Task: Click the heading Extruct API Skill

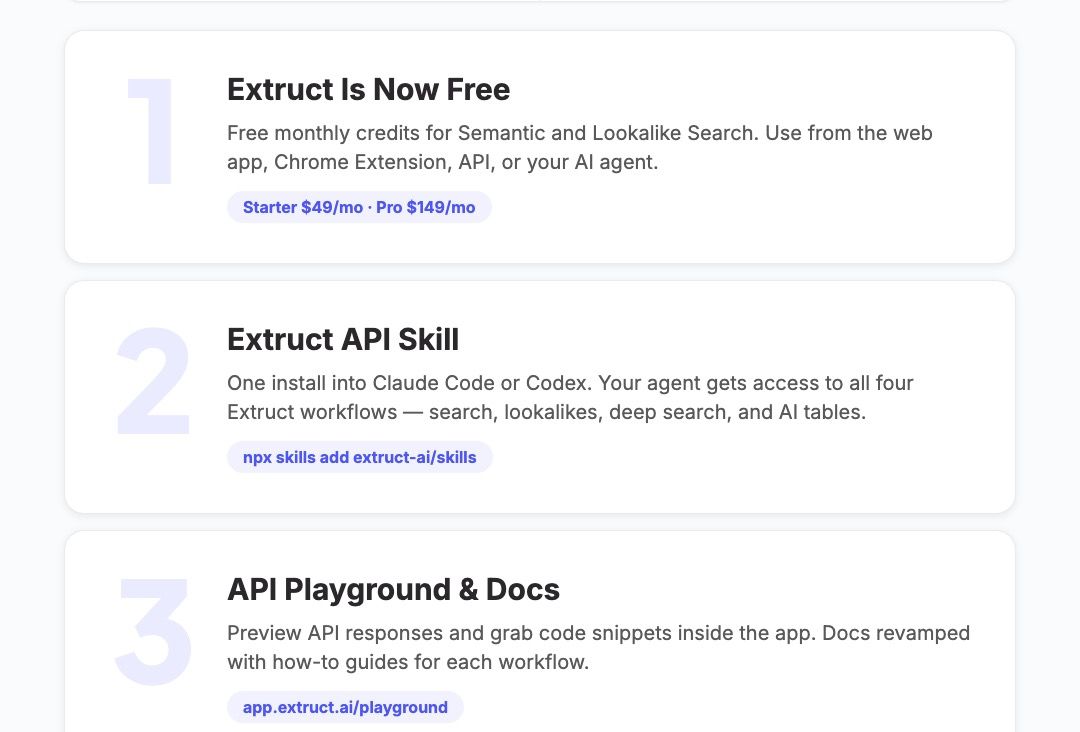Action: point(343,340)
